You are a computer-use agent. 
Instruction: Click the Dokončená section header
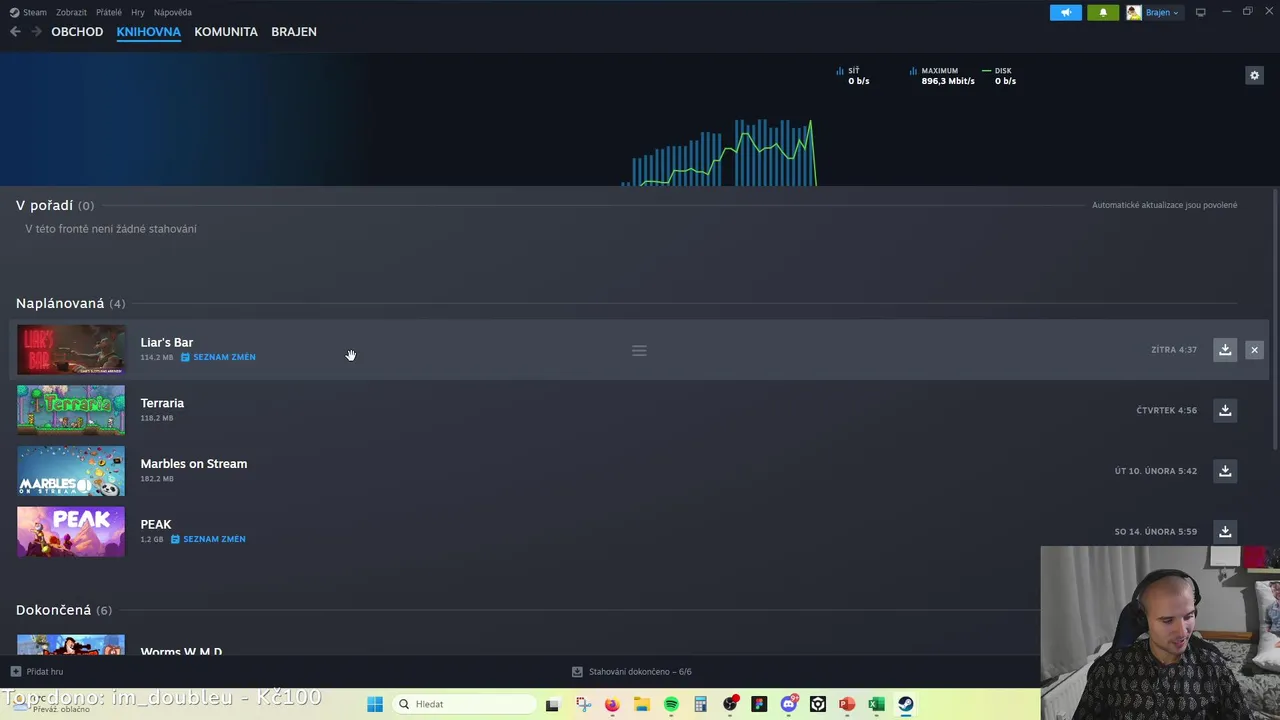tap(64, 610)
